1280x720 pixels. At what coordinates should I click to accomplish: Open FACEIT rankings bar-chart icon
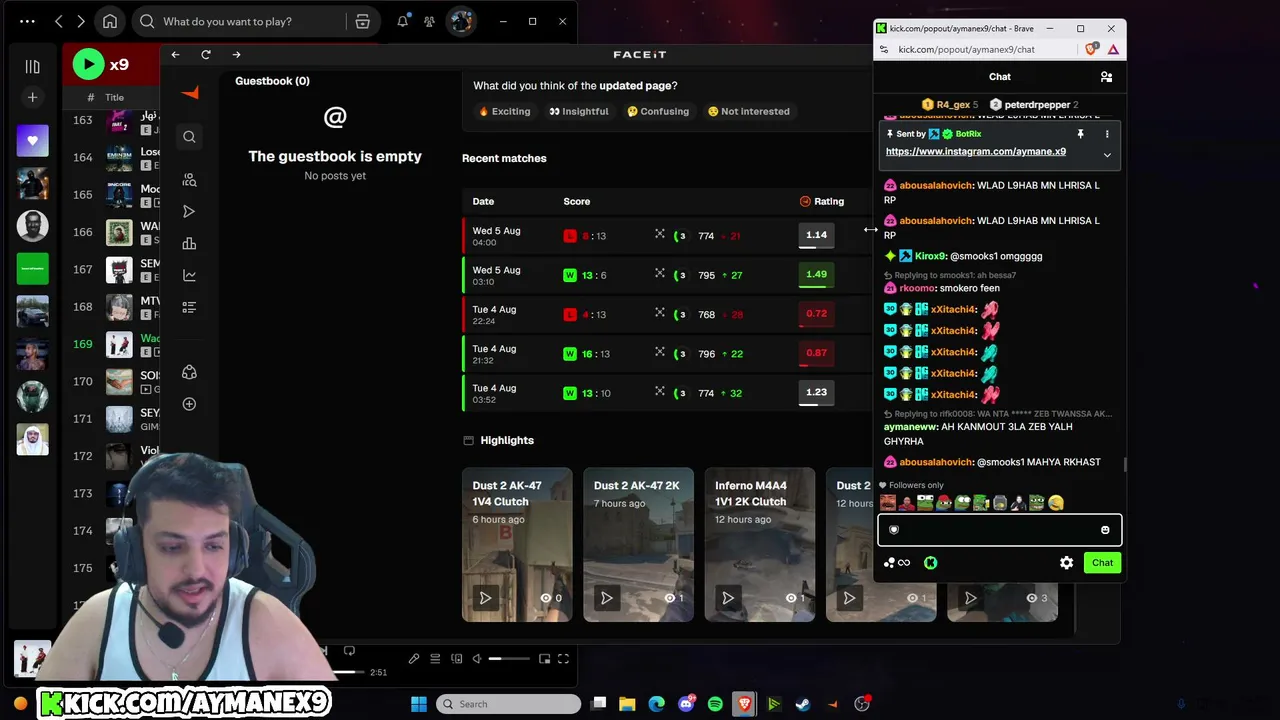click(189, 243)
